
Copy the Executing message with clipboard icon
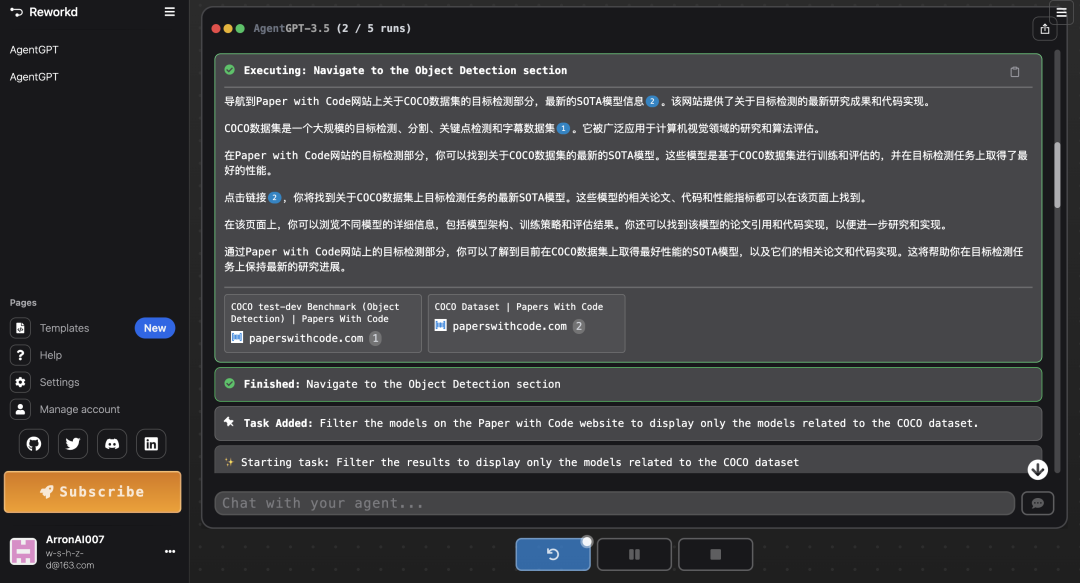click(x=1015, y=72)
